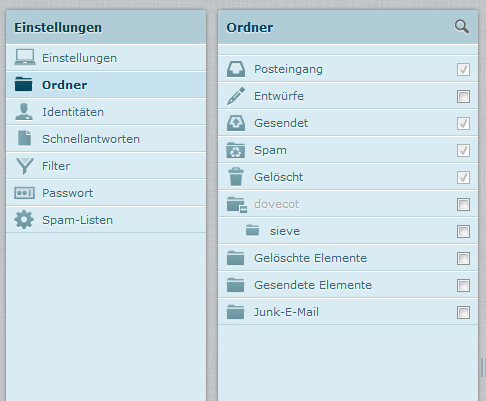
Task: Click the search magnifier icon in Ordner header
Action: pyautogui.click(x=462, y=27)
